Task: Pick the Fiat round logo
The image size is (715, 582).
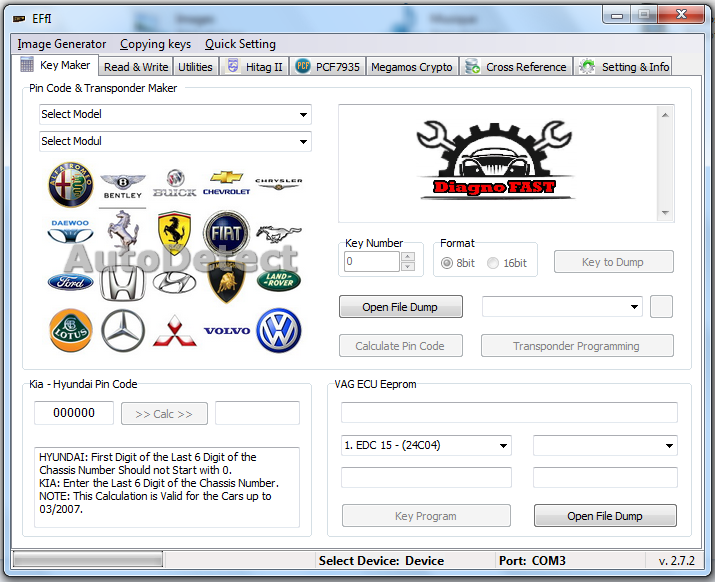Action: (227, 233)
